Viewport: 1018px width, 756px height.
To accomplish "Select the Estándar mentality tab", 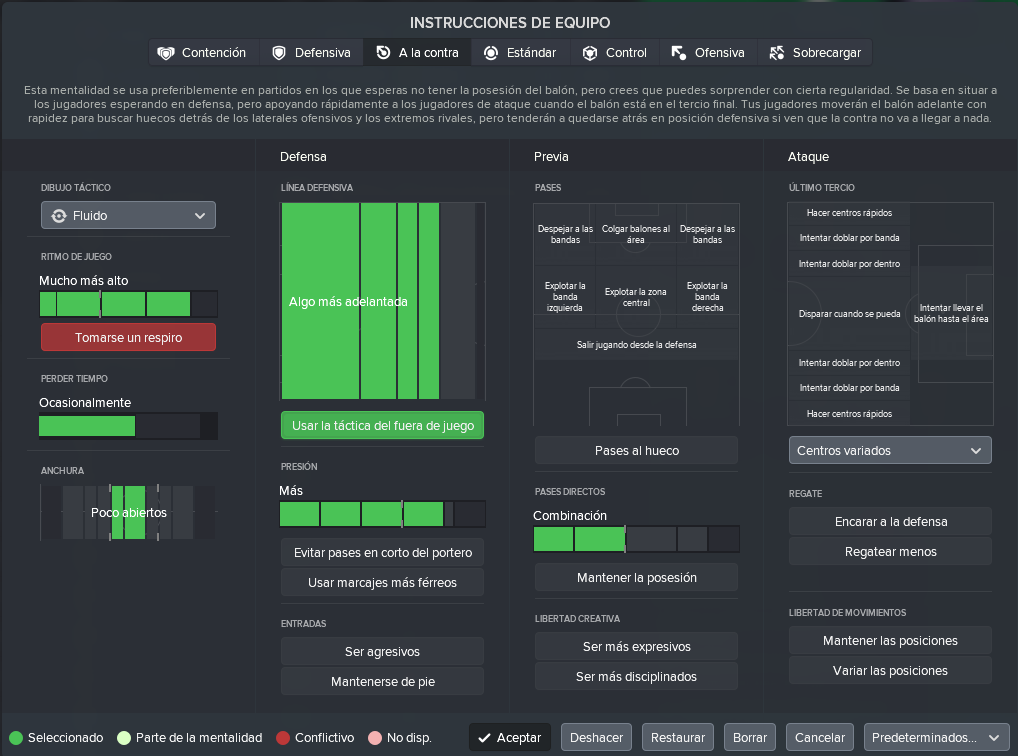I will pyautogui.click(x=521, y=53).
